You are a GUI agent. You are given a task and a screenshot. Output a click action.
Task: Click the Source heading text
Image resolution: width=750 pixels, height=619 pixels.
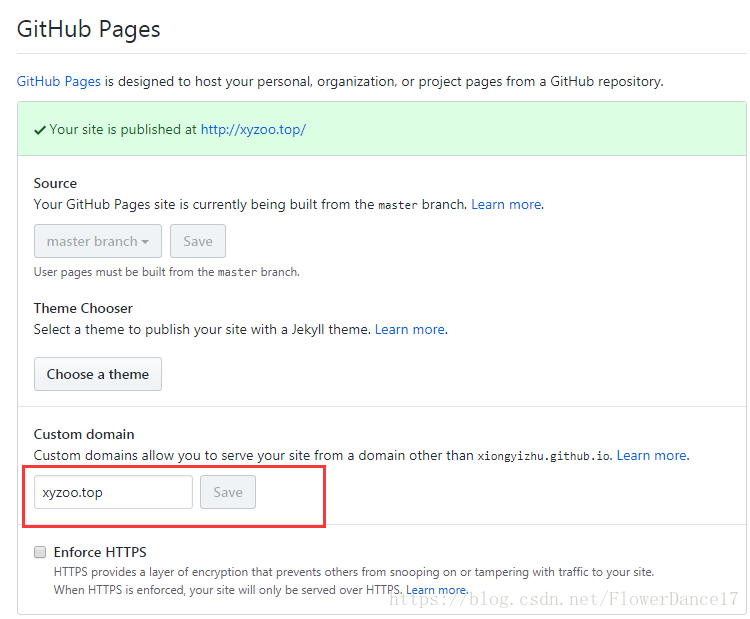(55, 184)
